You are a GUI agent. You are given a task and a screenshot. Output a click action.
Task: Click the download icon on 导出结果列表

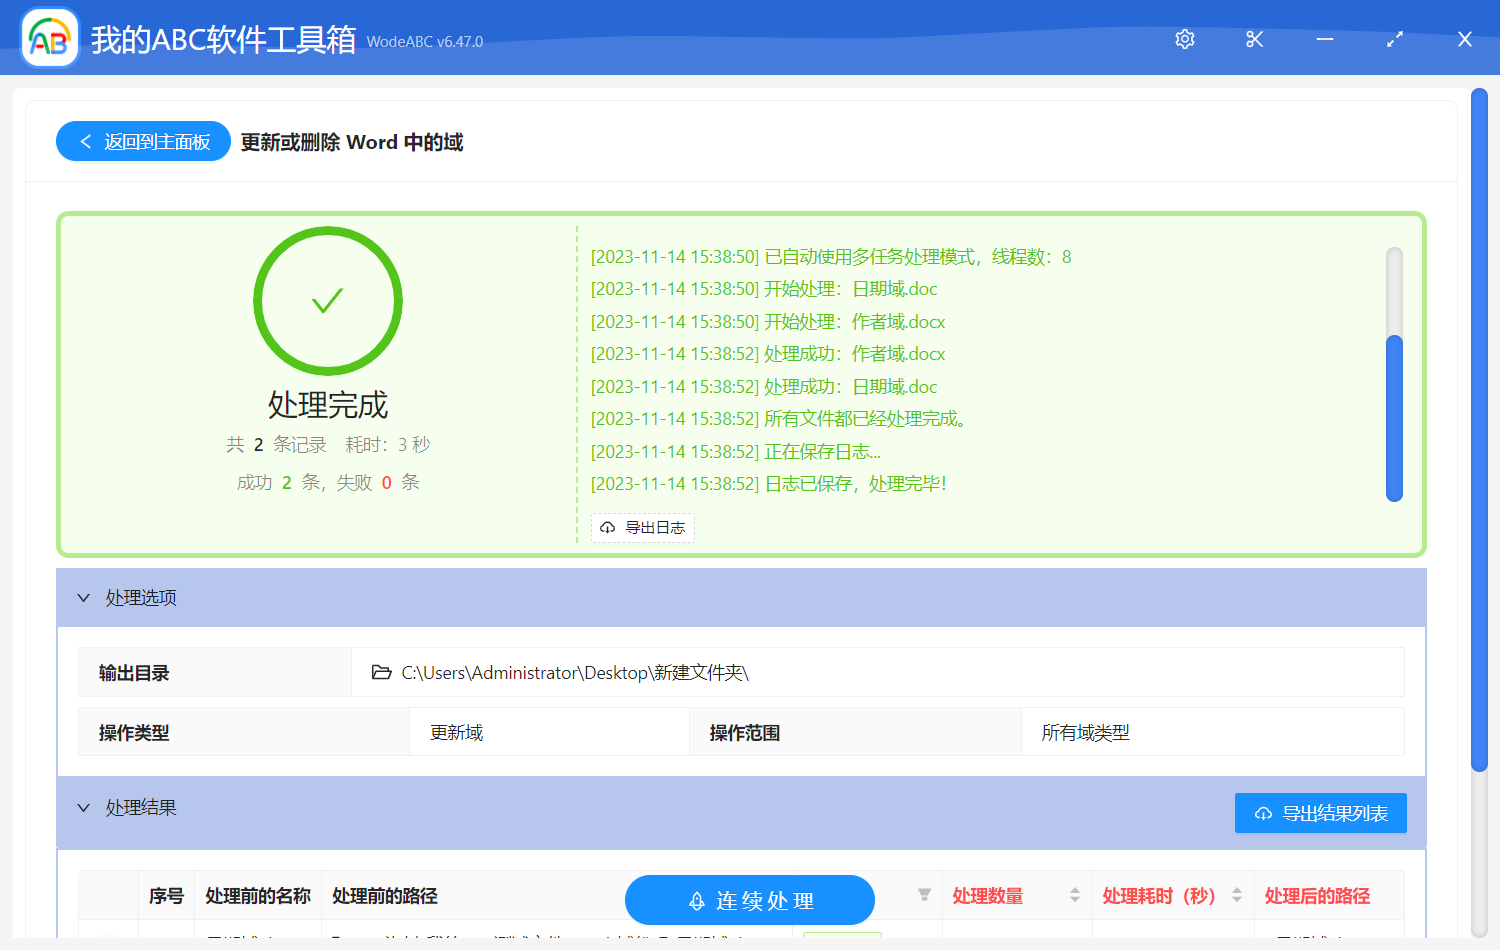tap(1262, 813)
